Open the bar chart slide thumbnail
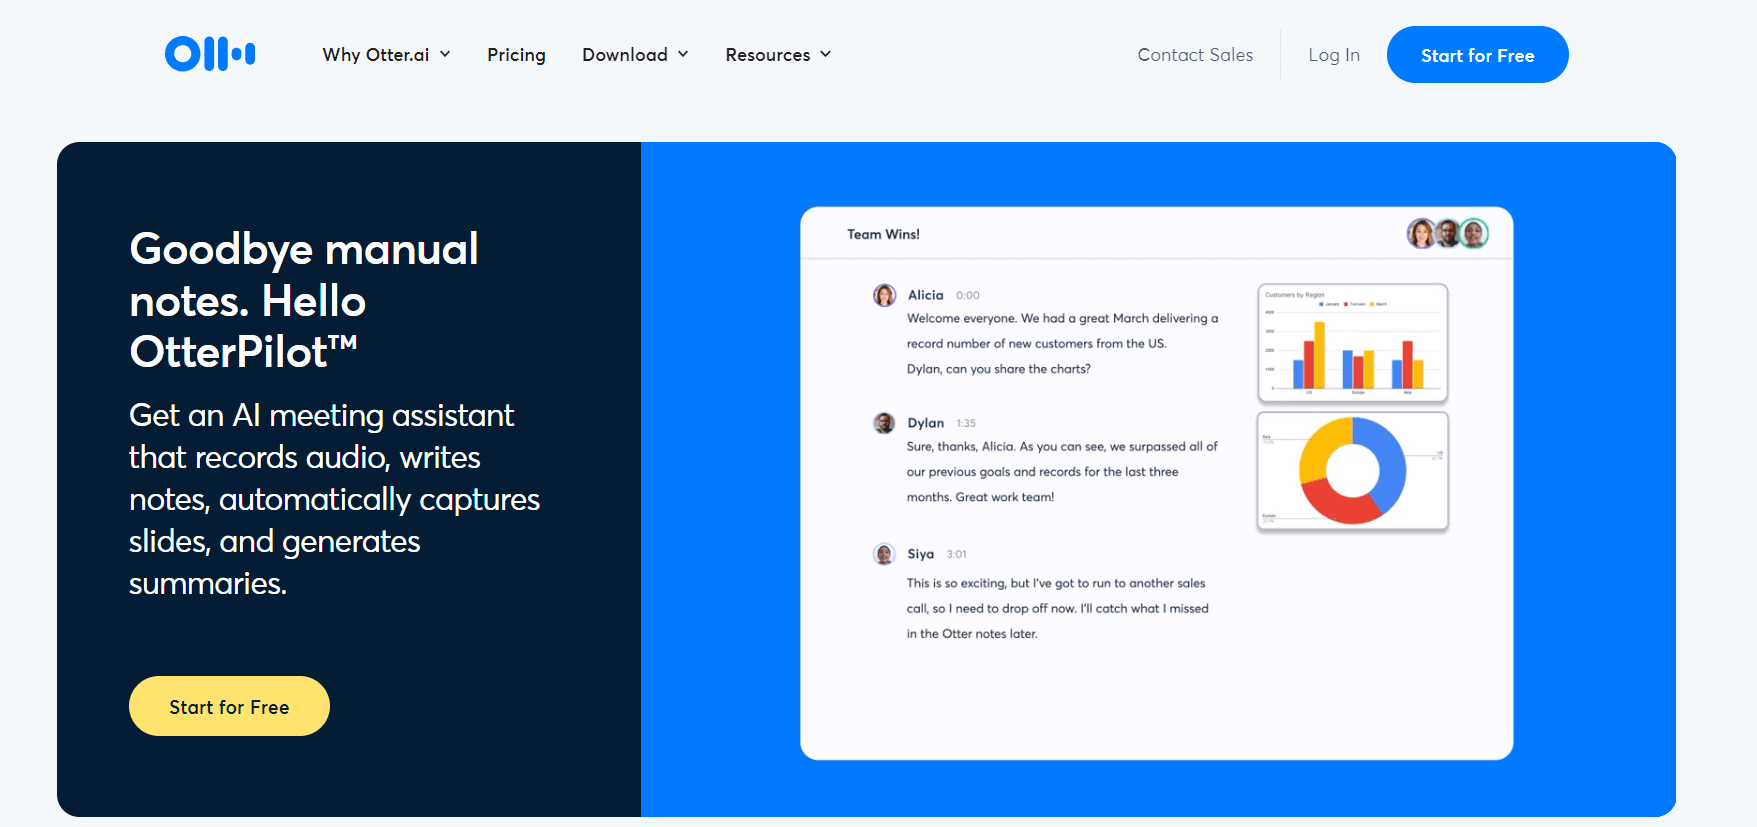Image resolution: width=1757 pixels, height=827 pixels. click(x=1352, y=343)
